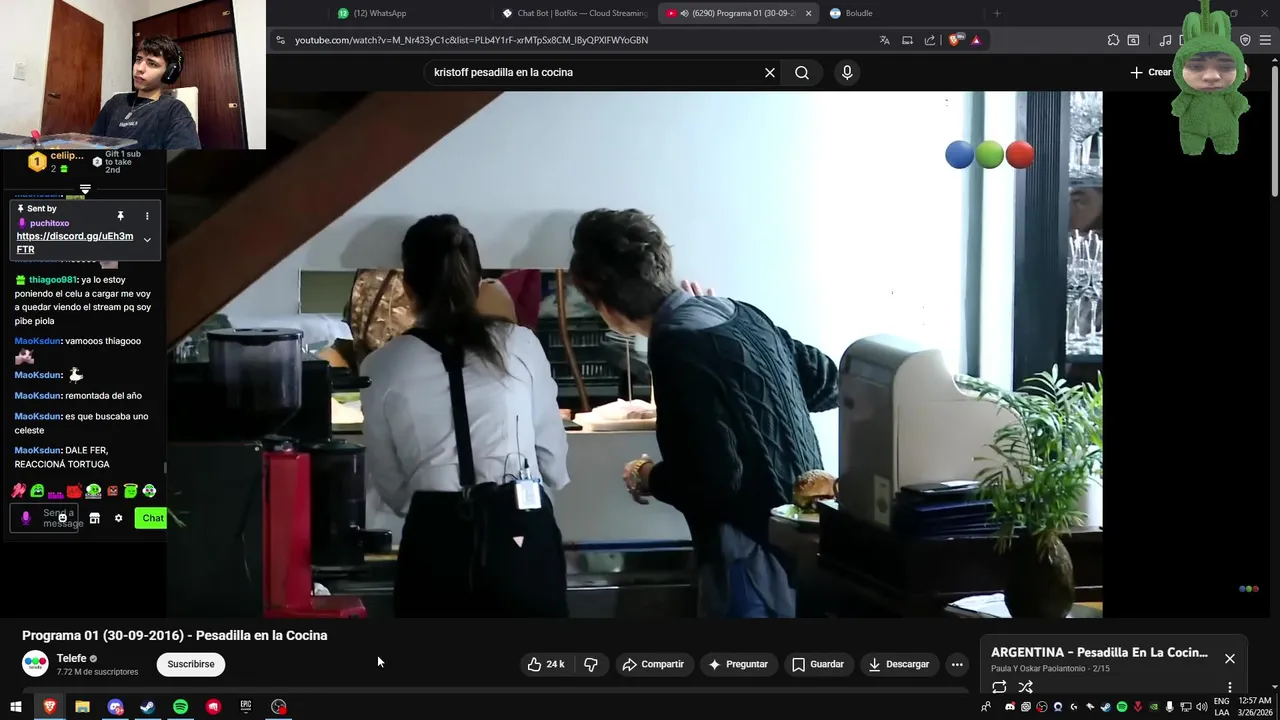This screenshot has width=1280, height=720.
Task: Open the tab search icon in toolbar
Action: (x=1133, y=40)
